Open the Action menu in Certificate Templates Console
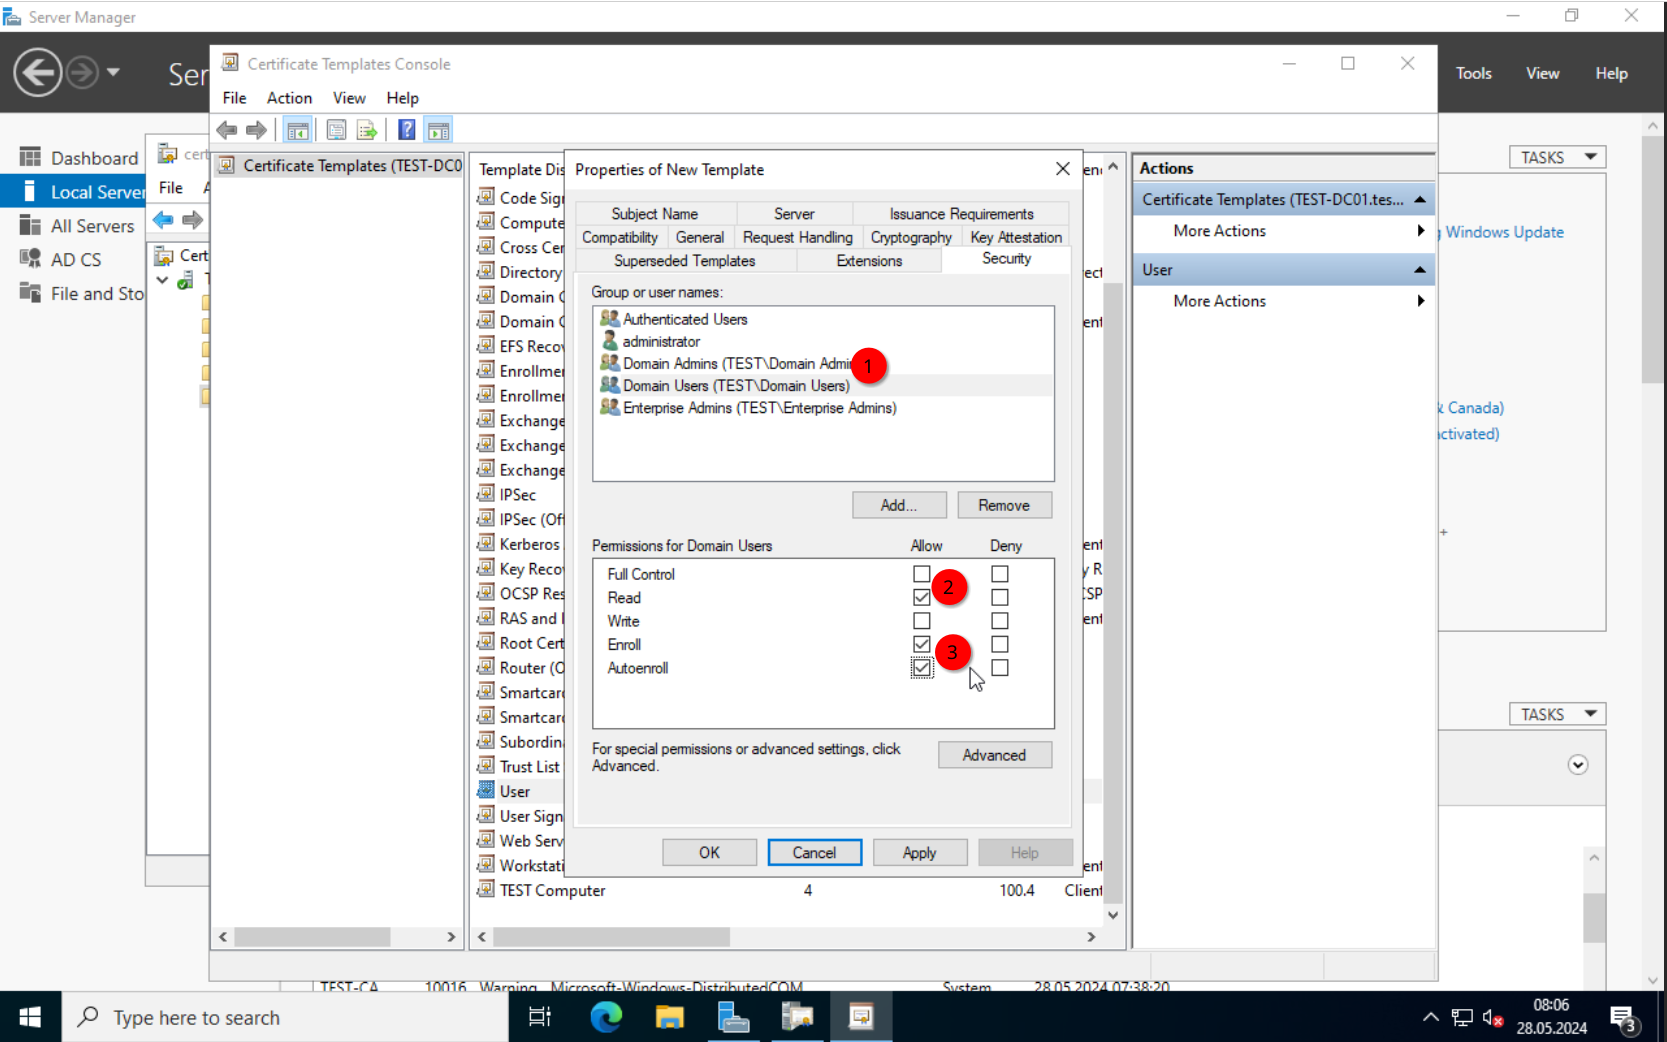The image size is (1667, 1042). (x=289, y=98)
